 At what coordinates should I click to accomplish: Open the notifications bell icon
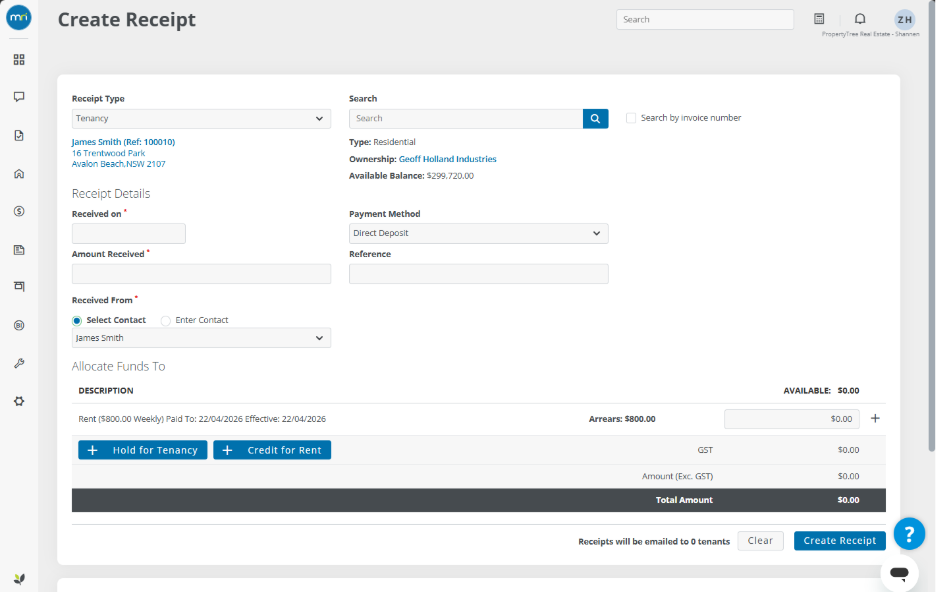(x=860, y=19)
